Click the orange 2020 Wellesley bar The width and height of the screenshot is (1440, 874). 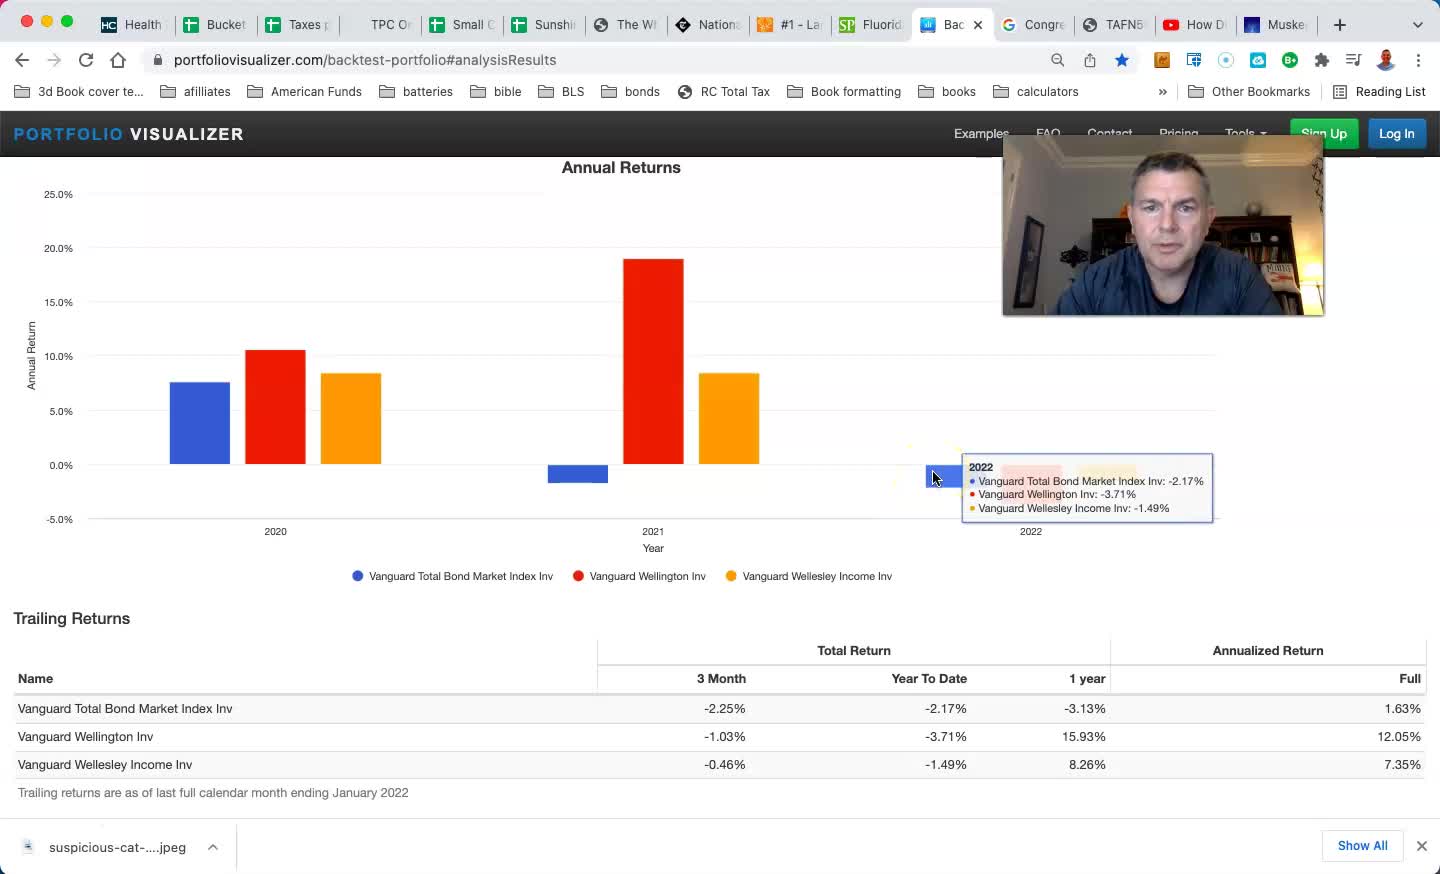coord(351,419)
